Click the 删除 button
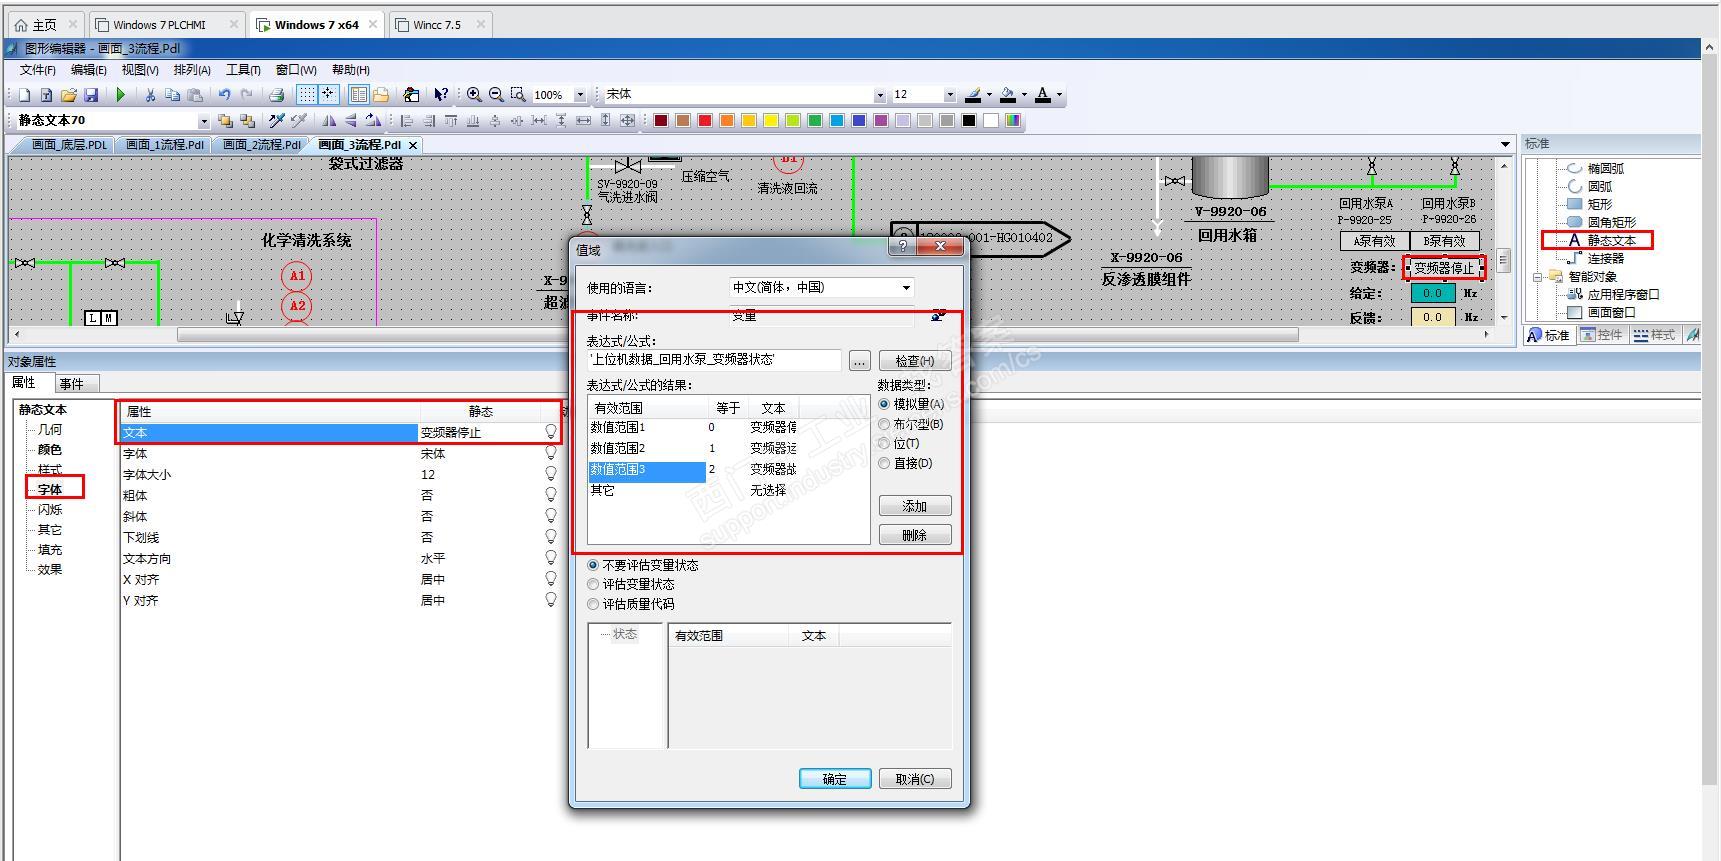 coord(915,535)
